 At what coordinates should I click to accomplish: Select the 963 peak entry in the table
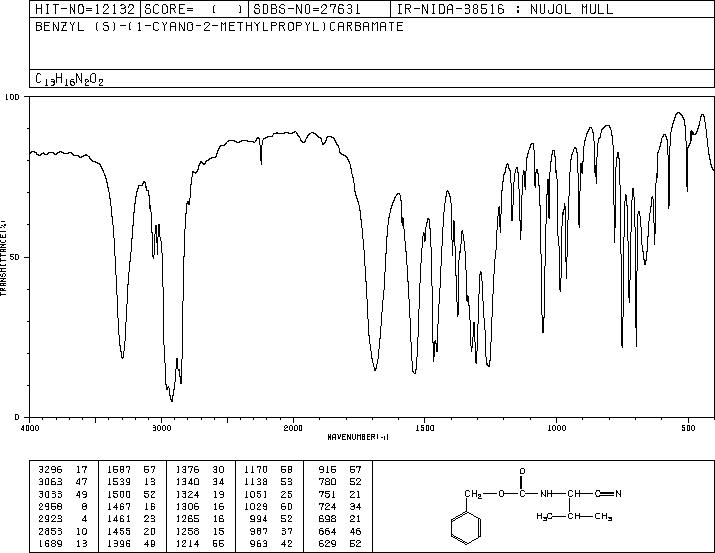click(x=271, y=543)
